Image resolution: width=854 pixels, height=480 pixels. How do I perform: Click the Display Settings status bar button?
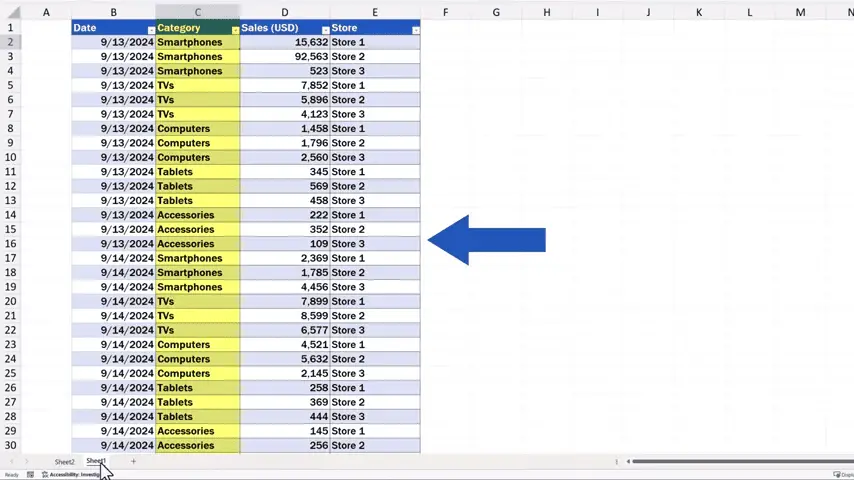[842, 475]
